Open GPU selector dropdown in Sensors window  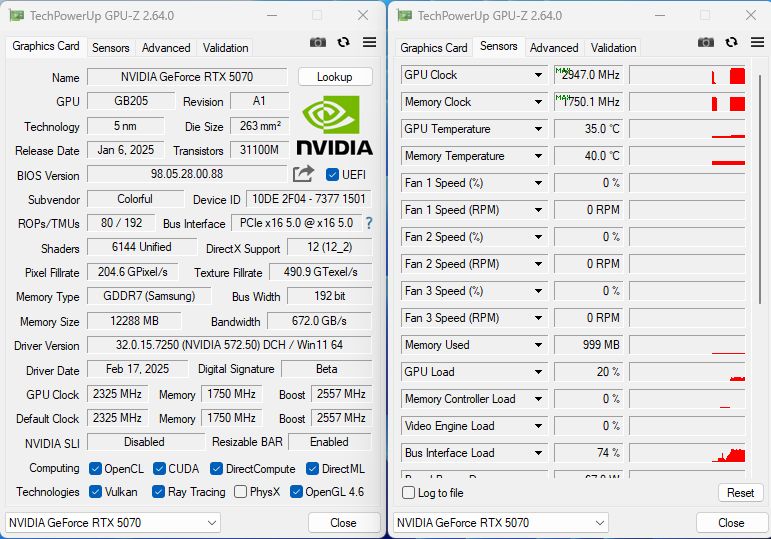501,522
